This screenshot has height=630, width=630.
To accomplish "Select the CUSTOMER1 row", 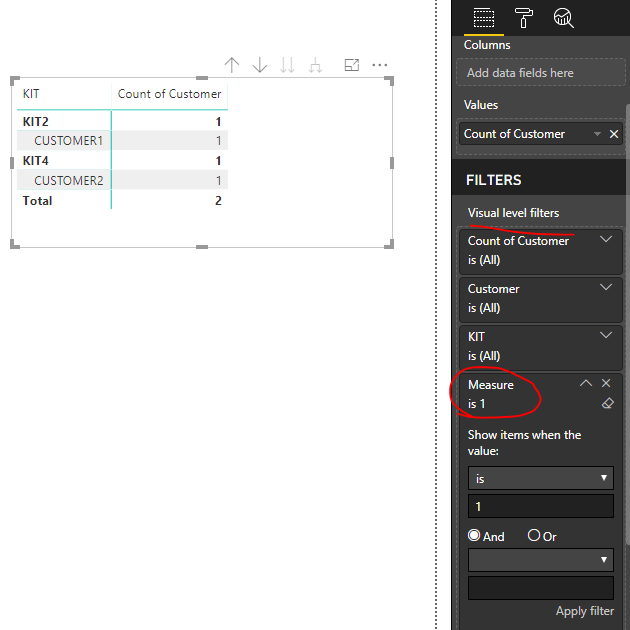I will (x=122, y=141).
